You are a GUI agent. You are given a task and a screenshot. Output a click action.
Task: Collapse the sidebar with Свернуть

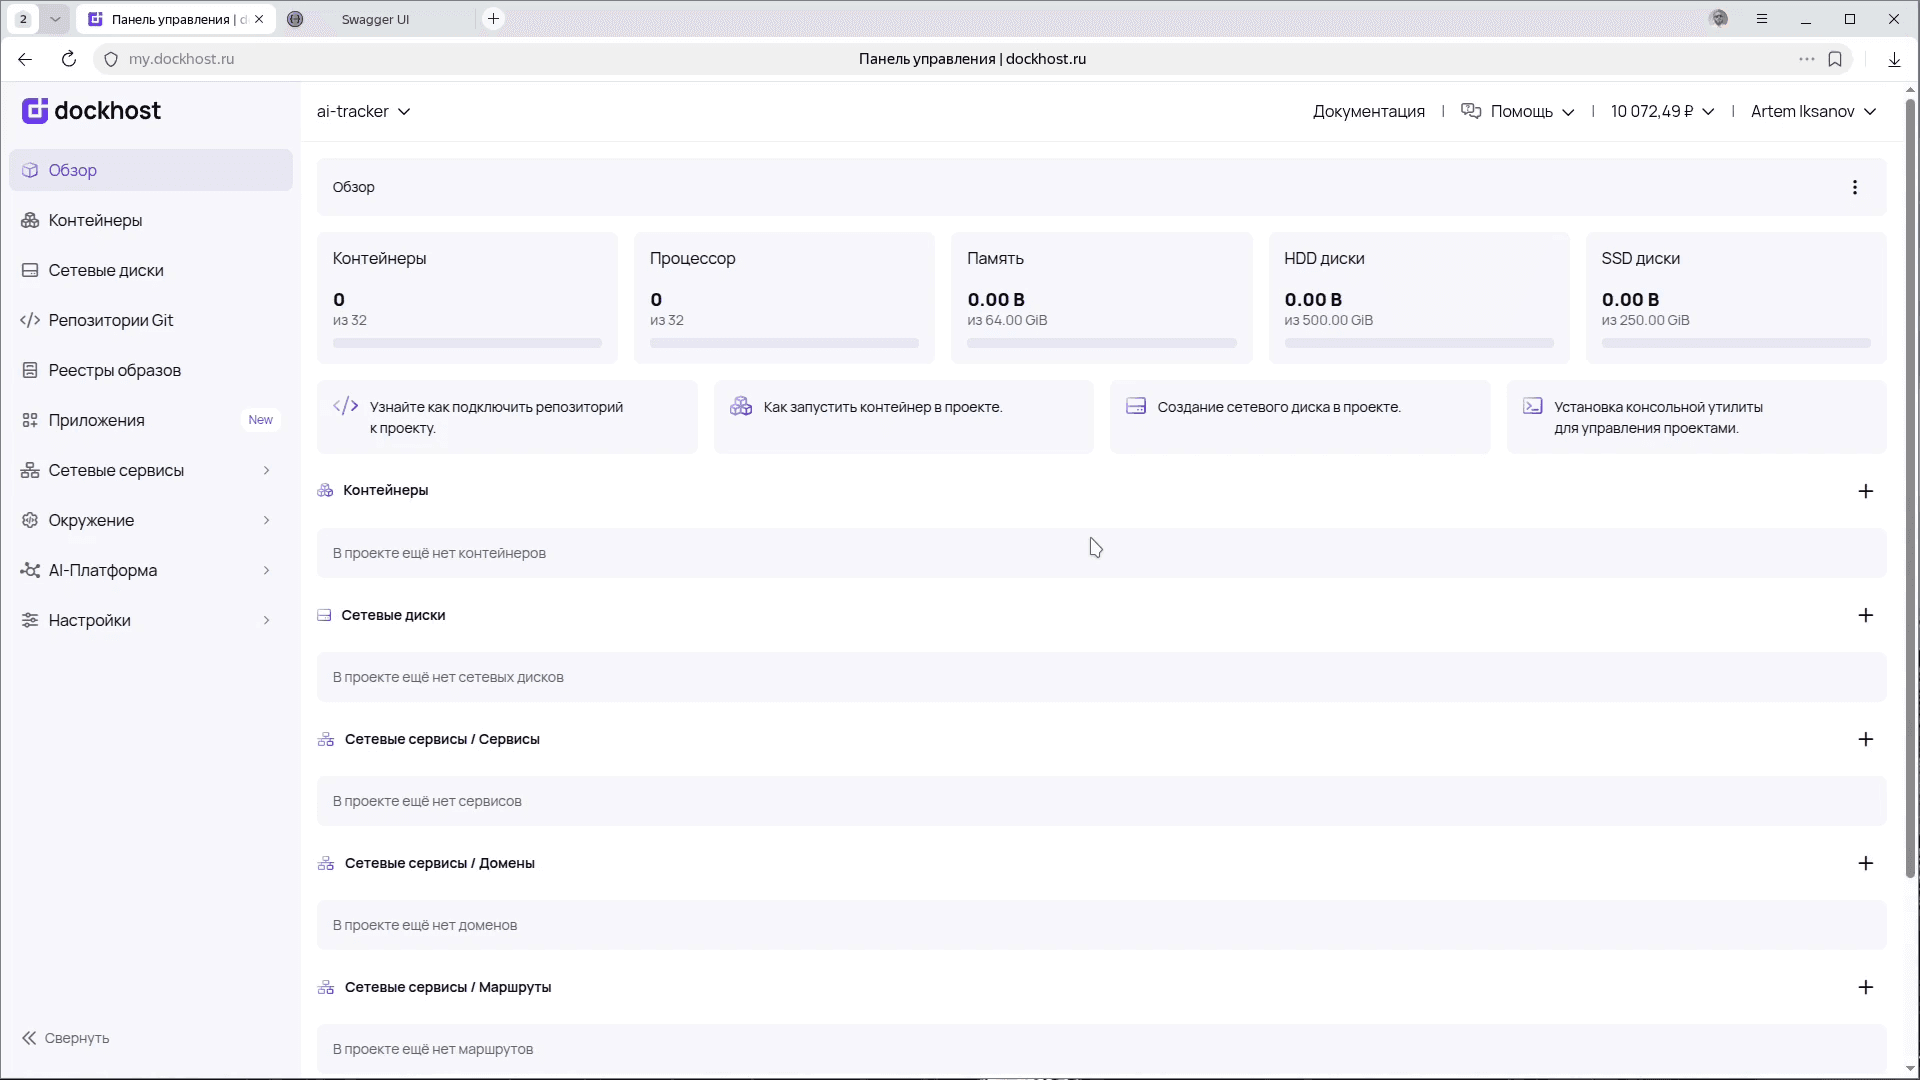[66, 1038]
